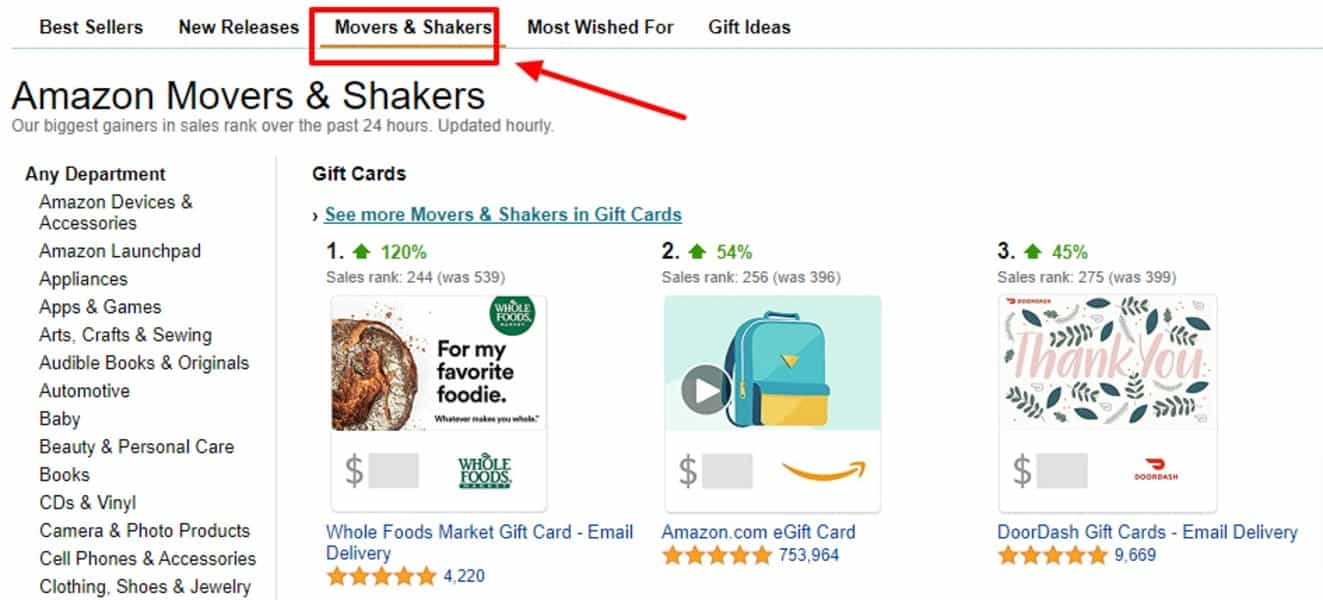Open the Whole Foods Market Gift Card listing

tap(479, 532)
